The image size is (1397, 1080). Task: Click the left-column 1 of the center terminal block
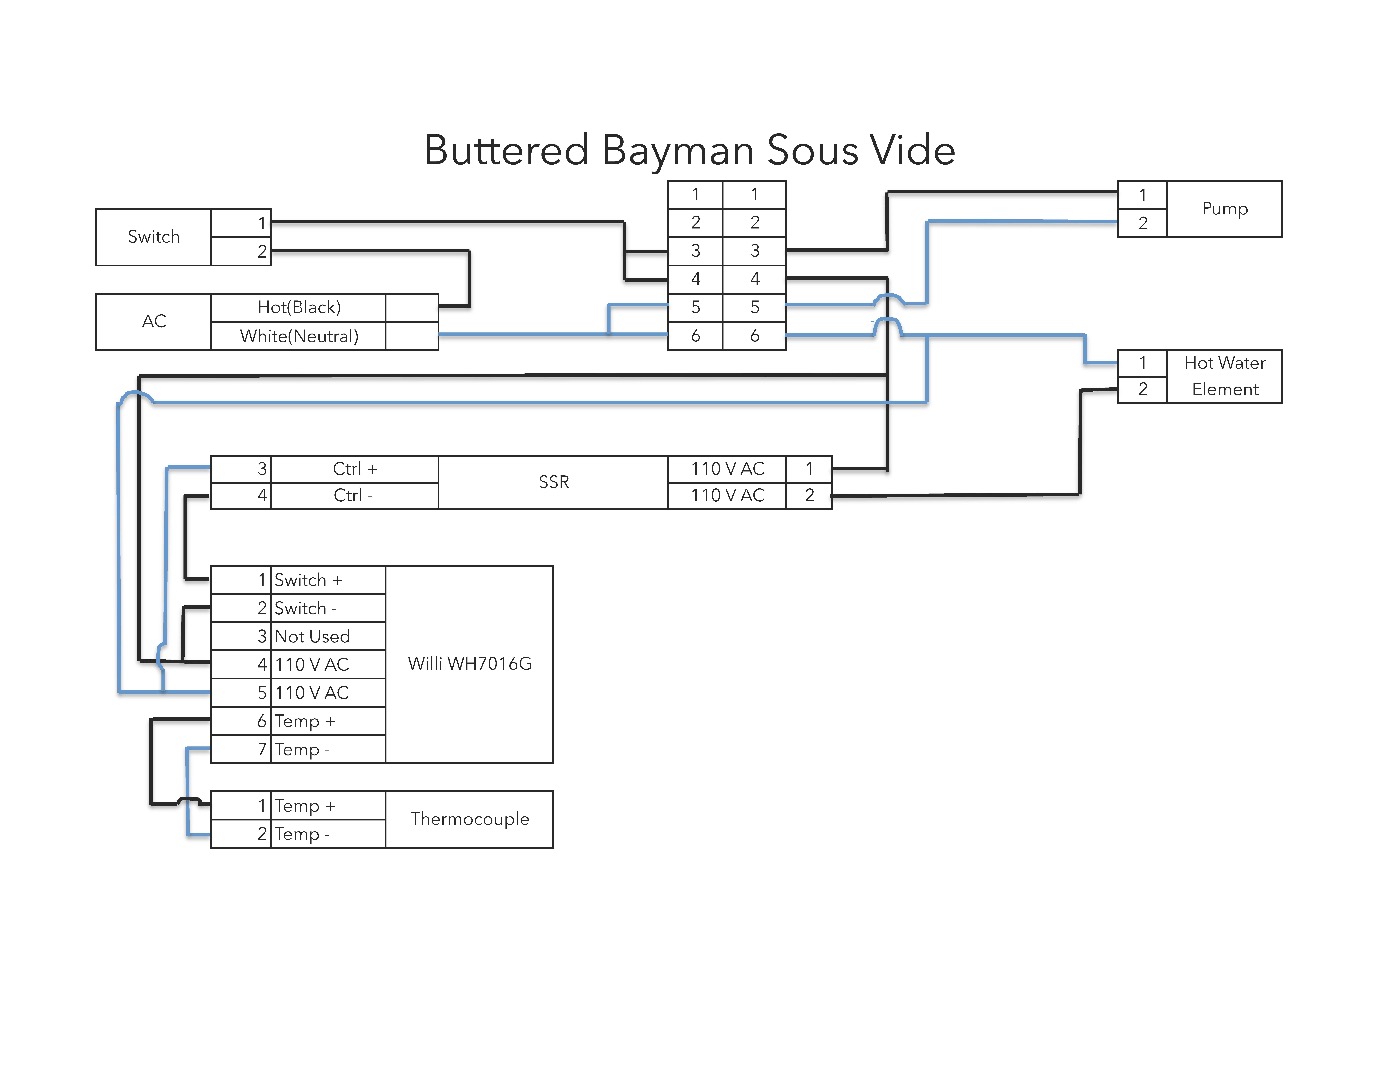coord(696,195)
